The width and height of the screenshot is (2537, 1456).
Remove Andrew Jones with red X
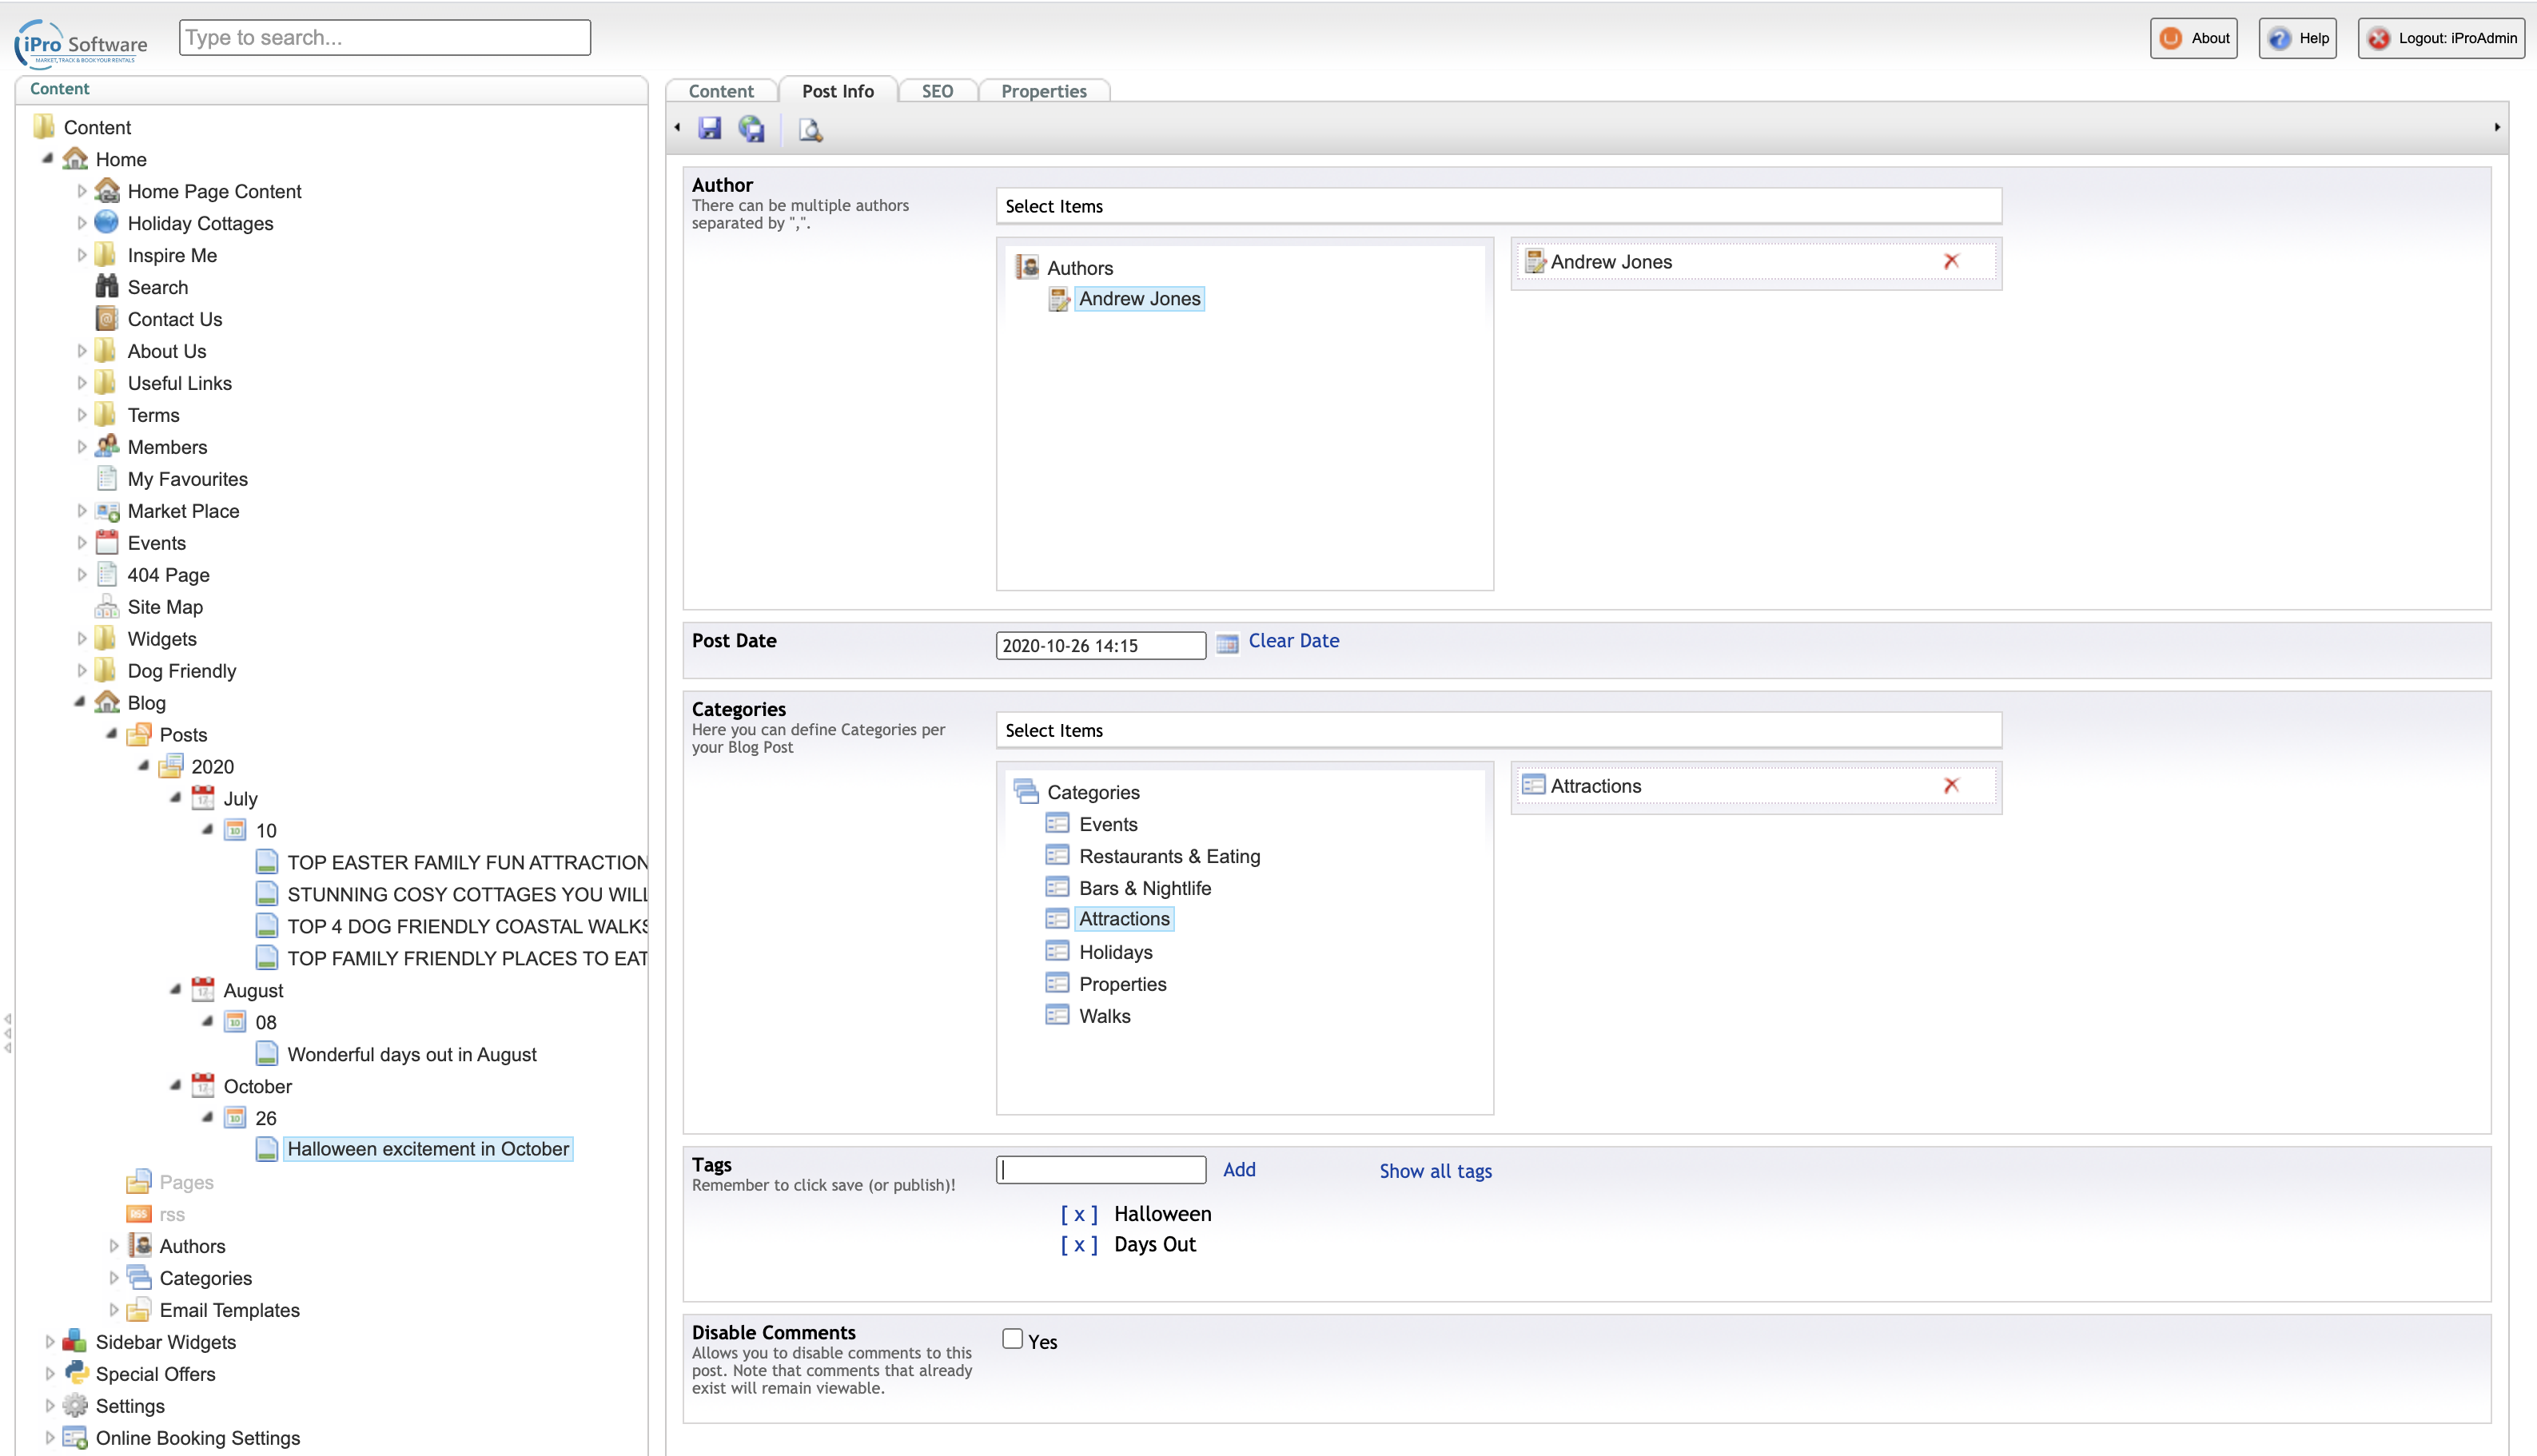point(1951,261)
